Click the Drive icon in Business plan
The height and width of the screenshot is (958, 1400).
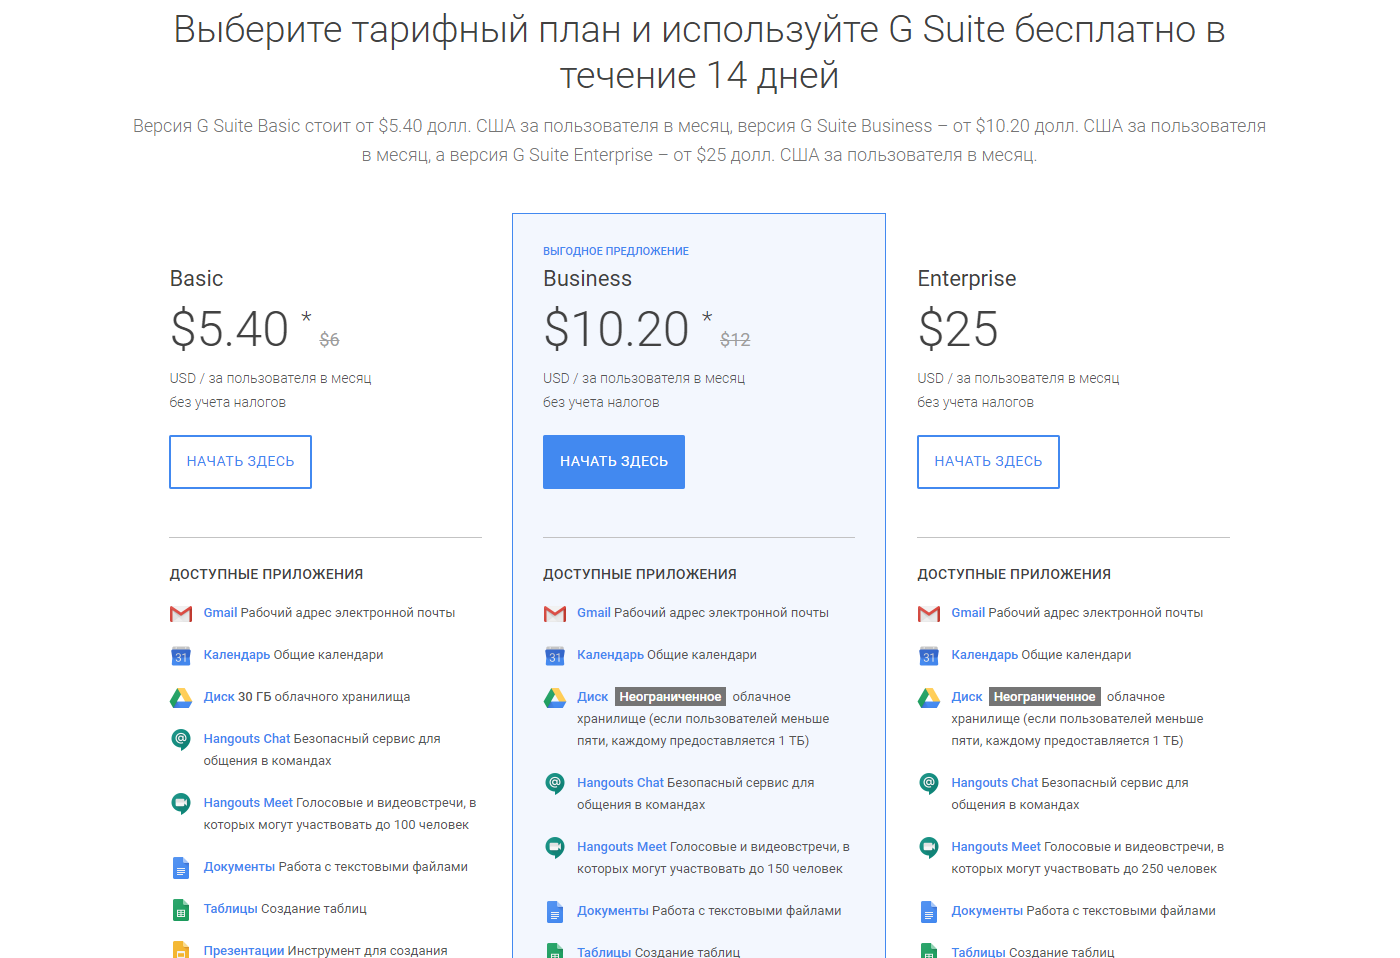tap(555, 698)
